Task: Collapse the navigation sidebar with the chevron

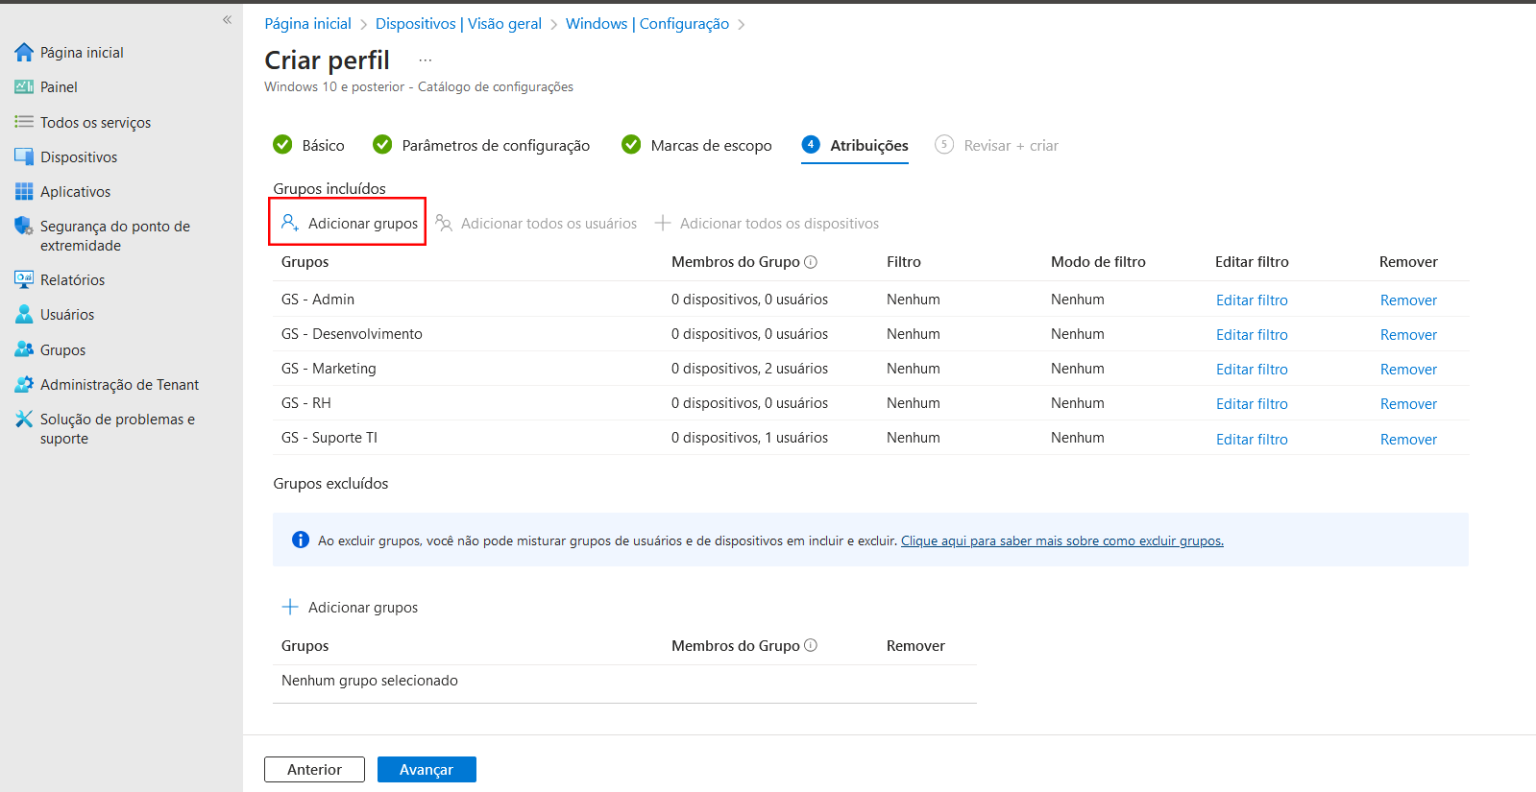Action: pyautogui.click(x=227, y=19)
